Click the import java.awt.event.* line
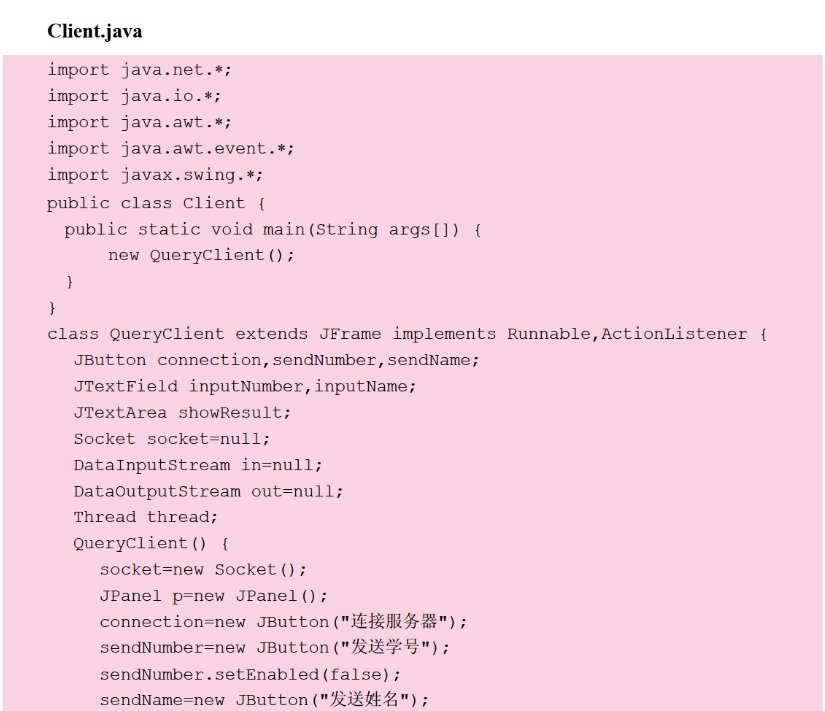The height and width of the screenshot is (711, 825). (x=171, y=148)
